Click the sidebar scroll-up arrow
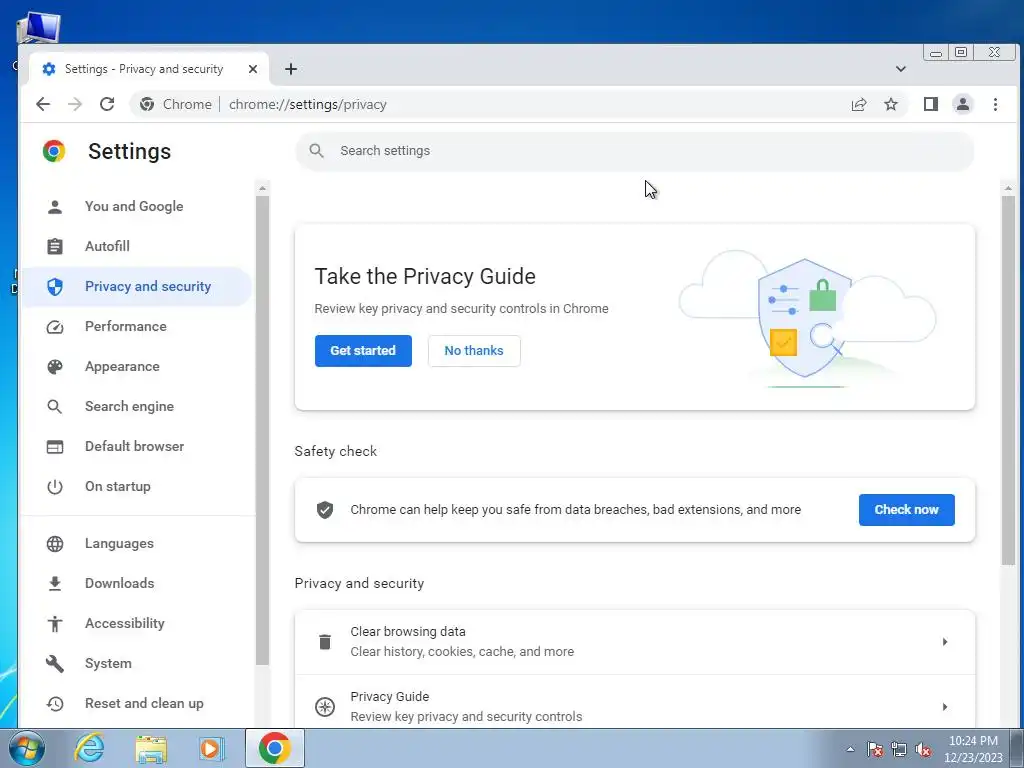This screenshot has width=1024, height=768. (263, 188)
